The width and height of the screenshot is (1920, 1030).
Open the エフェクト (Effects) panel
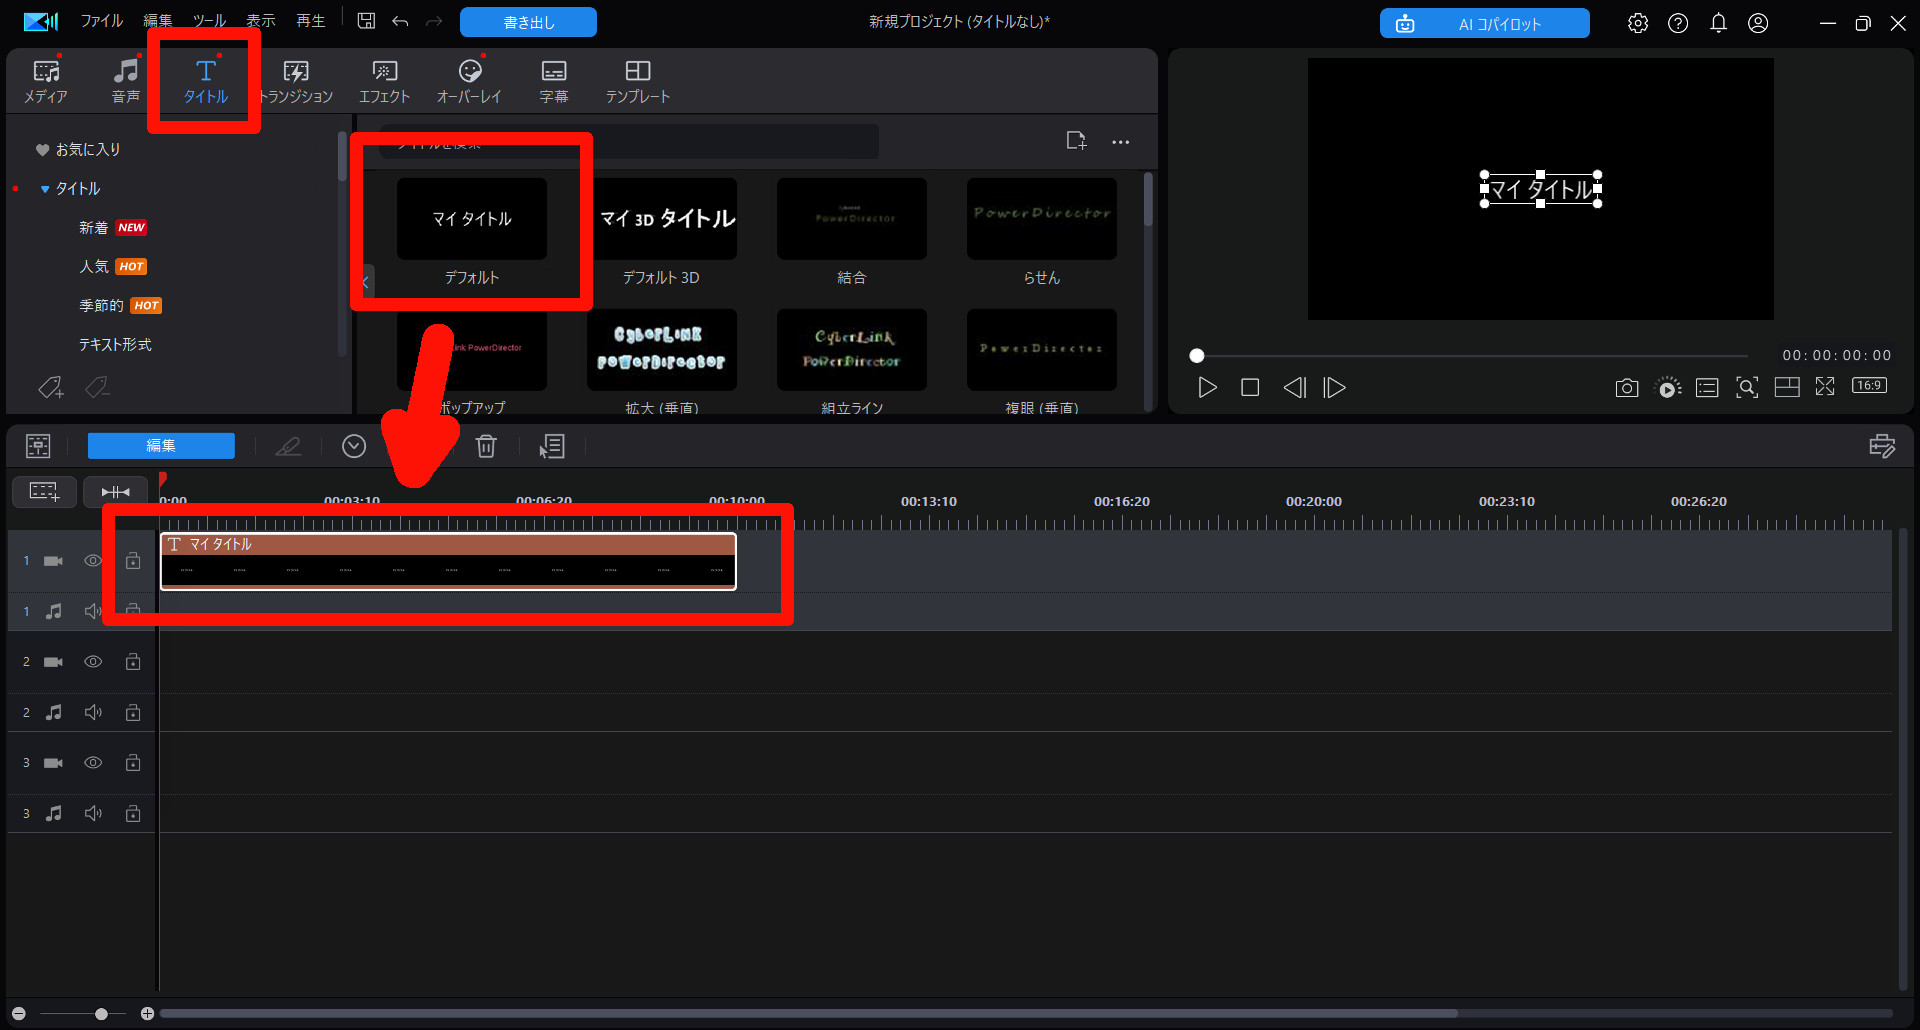pyautogui.click(x=384, y=80)
